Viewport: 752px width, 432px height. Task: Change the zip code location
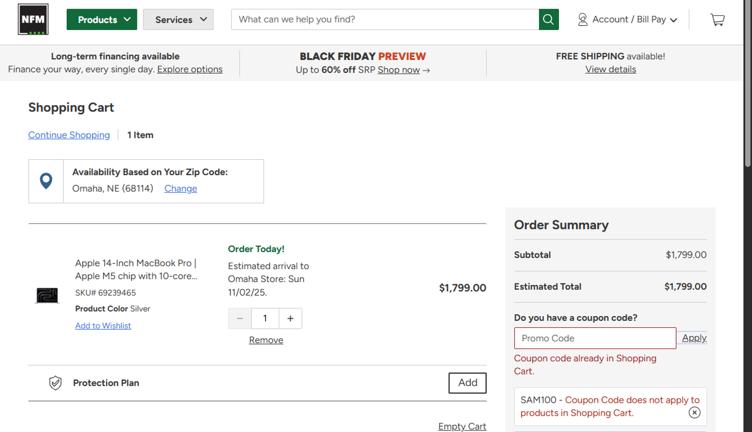click(180, 188)
